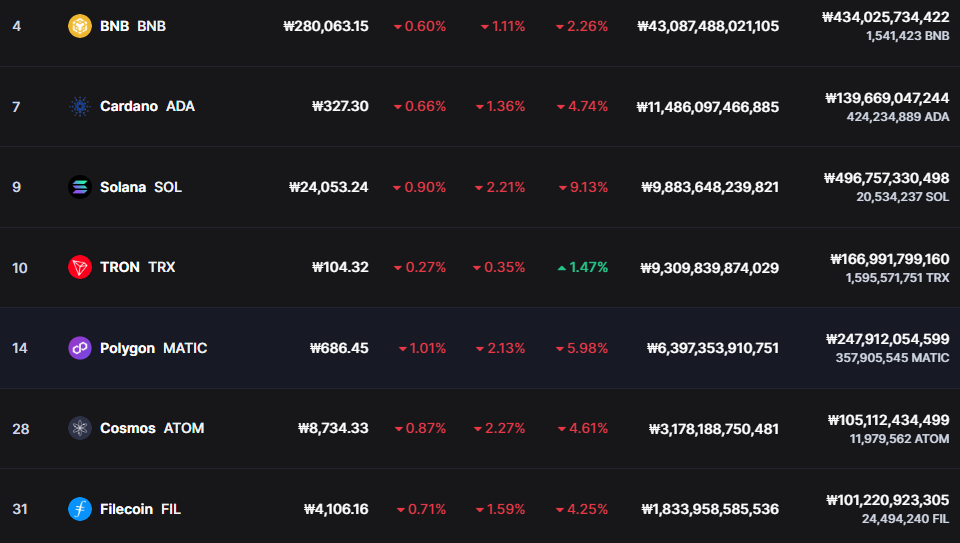Click Polygon's 5.98% weekly change value
960x543 pixels.
point(583,348)
